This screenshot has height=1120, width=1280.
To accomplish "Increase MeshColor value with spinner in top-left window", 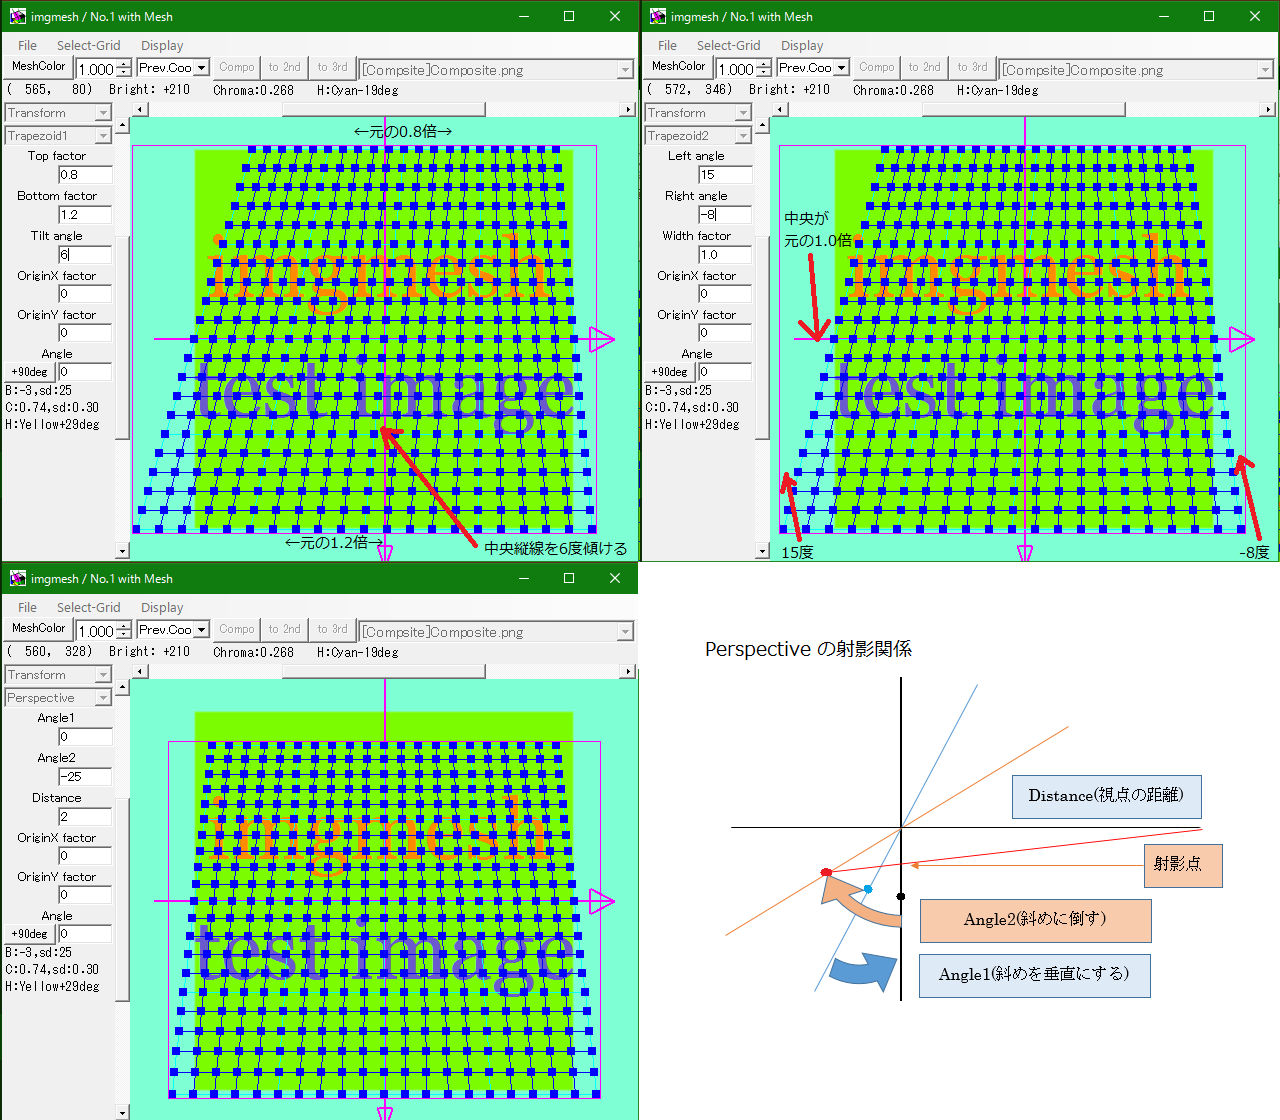I will tap(124, 64).
